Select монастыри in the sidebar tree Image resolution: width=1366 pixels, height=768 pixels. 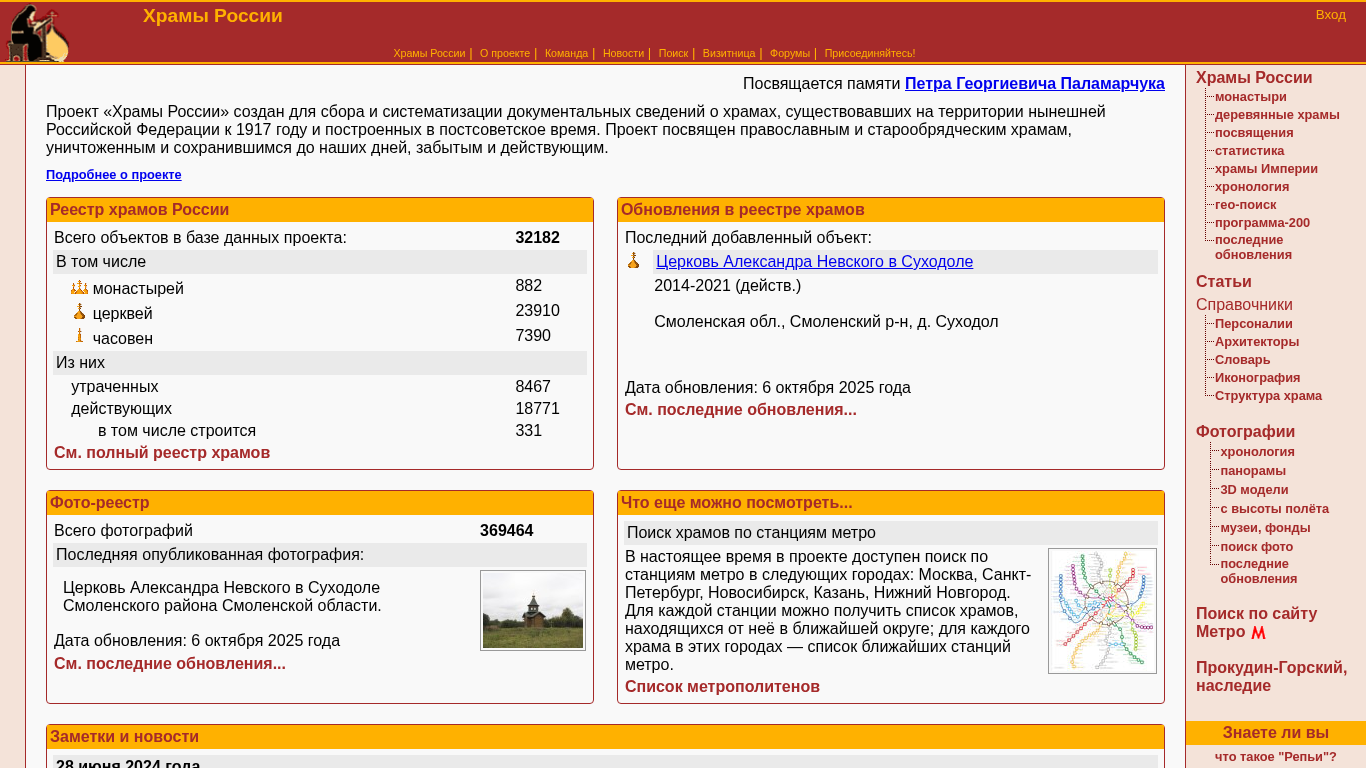(x=1250, y=97)
